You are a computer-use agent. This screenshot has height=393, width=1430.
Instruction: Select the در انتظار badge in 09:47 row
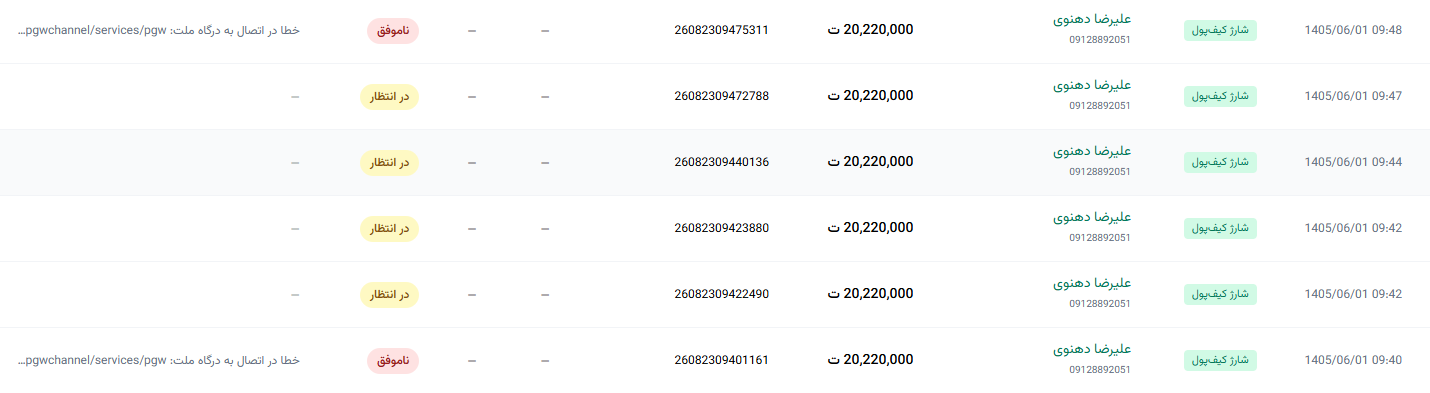tap(390, 96)
